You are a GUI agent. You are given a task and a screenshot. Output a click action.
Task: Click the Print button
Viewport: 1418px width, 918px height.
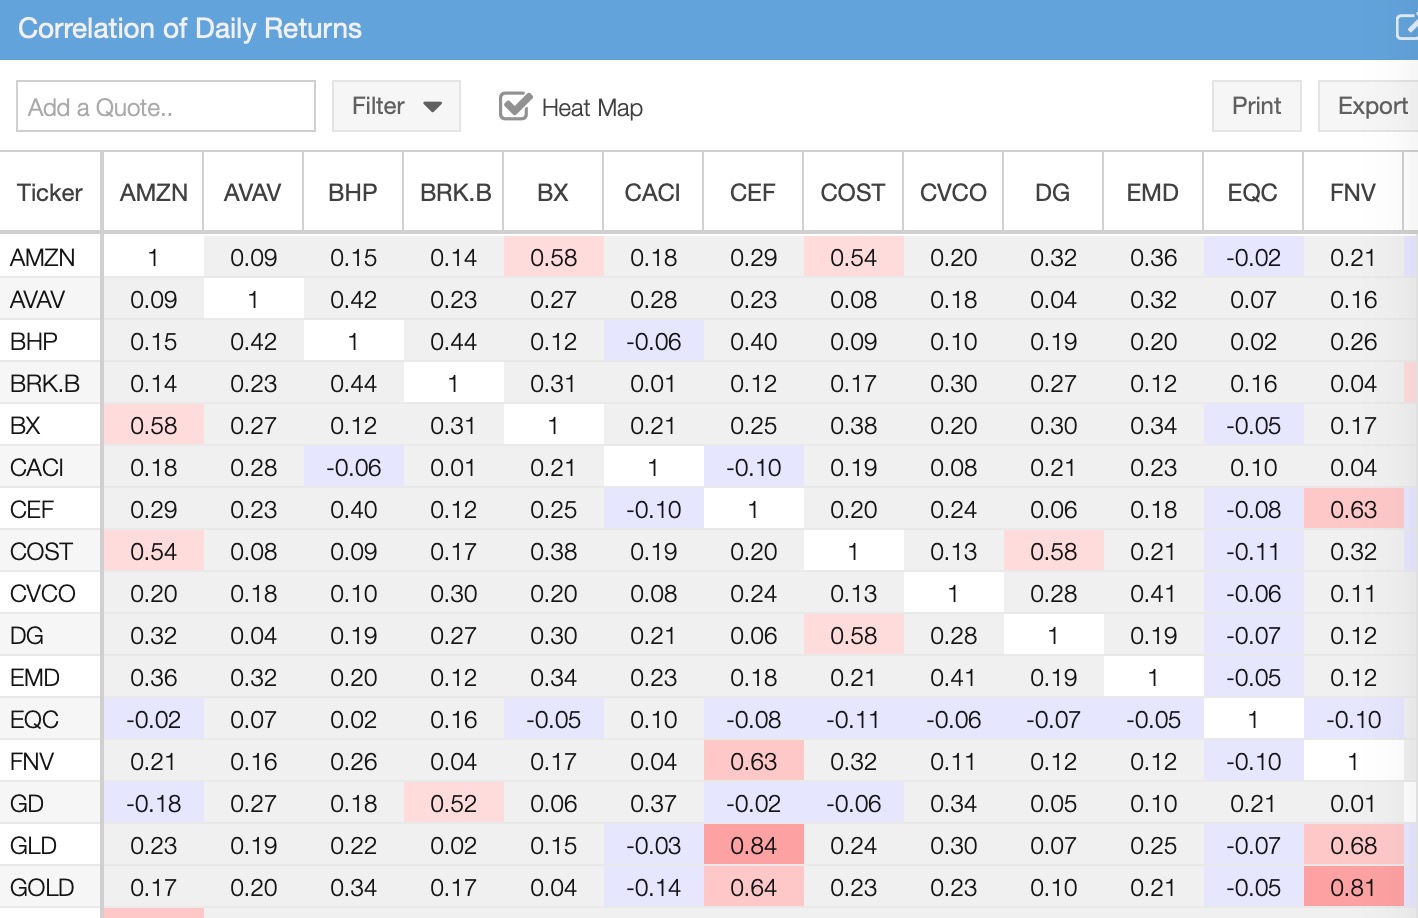point(1256,106)
